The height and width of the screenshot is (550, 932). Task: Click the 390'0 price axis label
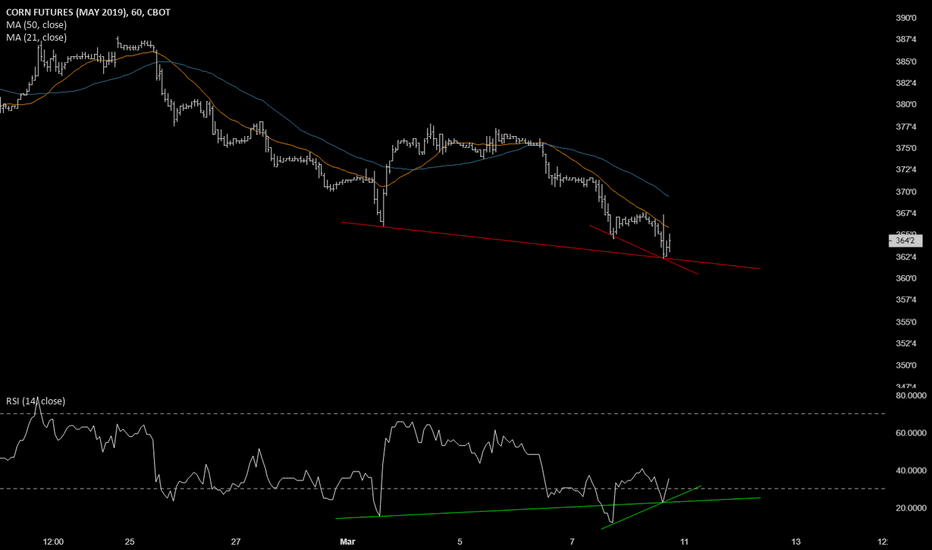905,18
